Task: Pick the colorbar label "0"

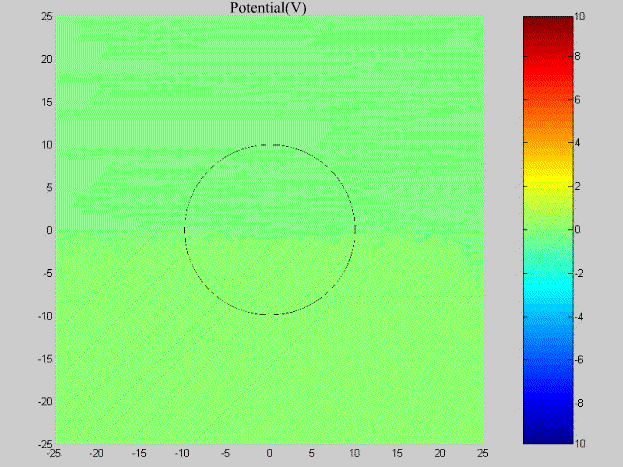Action: tap(577, 229)
